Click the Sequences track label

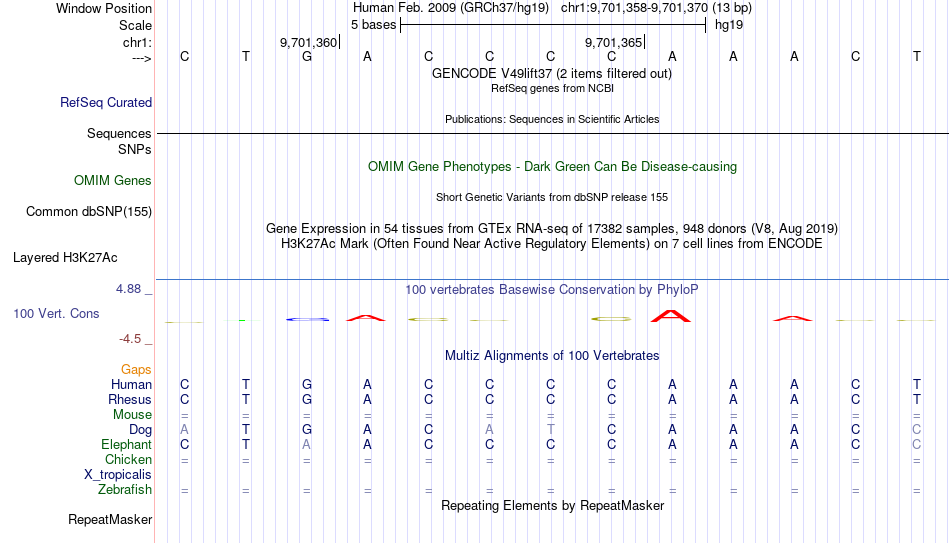pyautogui.click(x=119, y=133)
